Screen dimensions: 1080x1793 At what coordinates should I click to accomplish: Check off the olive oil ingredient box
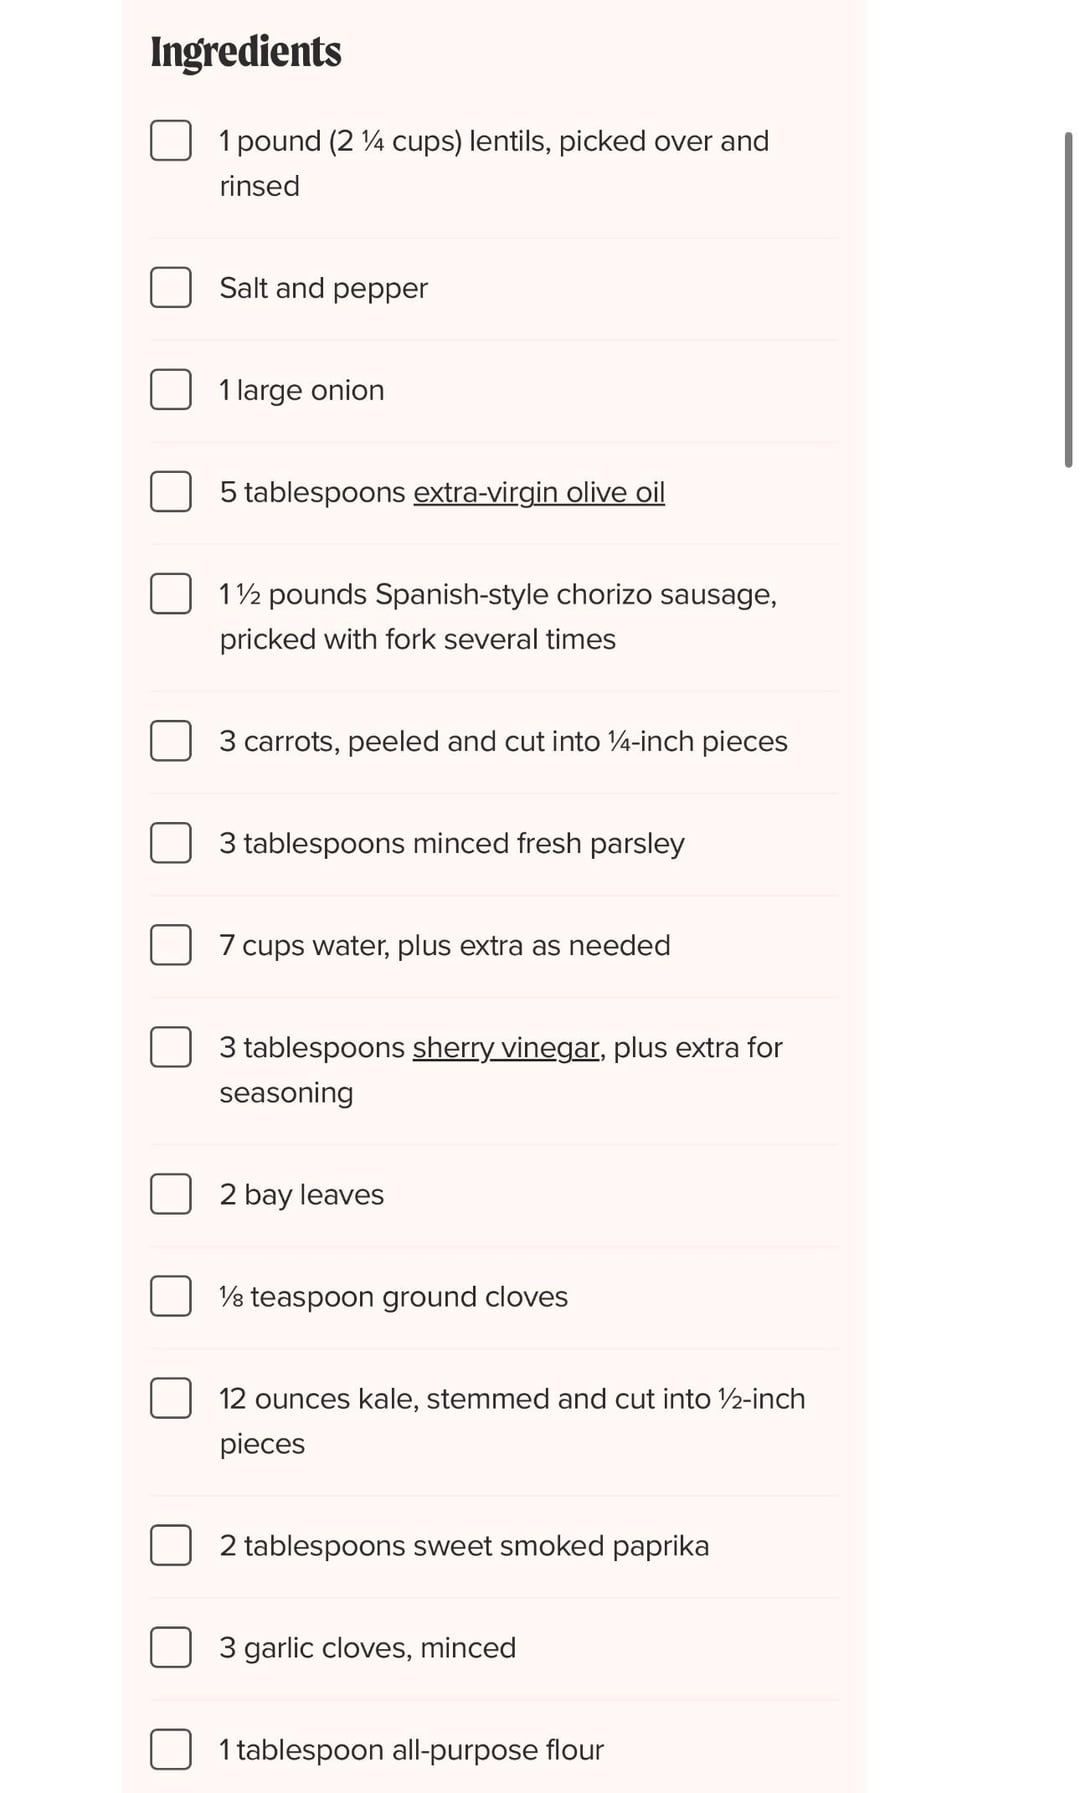pyautogui.click(x=171, y=491)
